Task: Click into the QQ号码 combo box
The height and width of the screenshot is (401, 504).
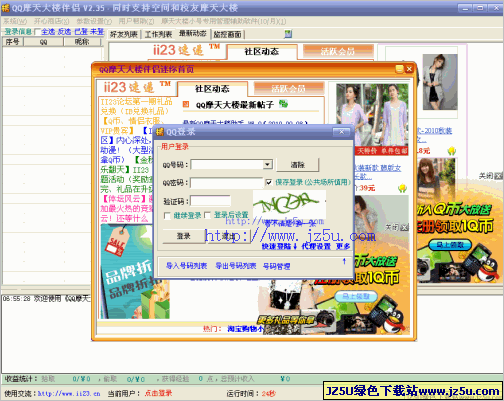Action: (x=227, y=164)
